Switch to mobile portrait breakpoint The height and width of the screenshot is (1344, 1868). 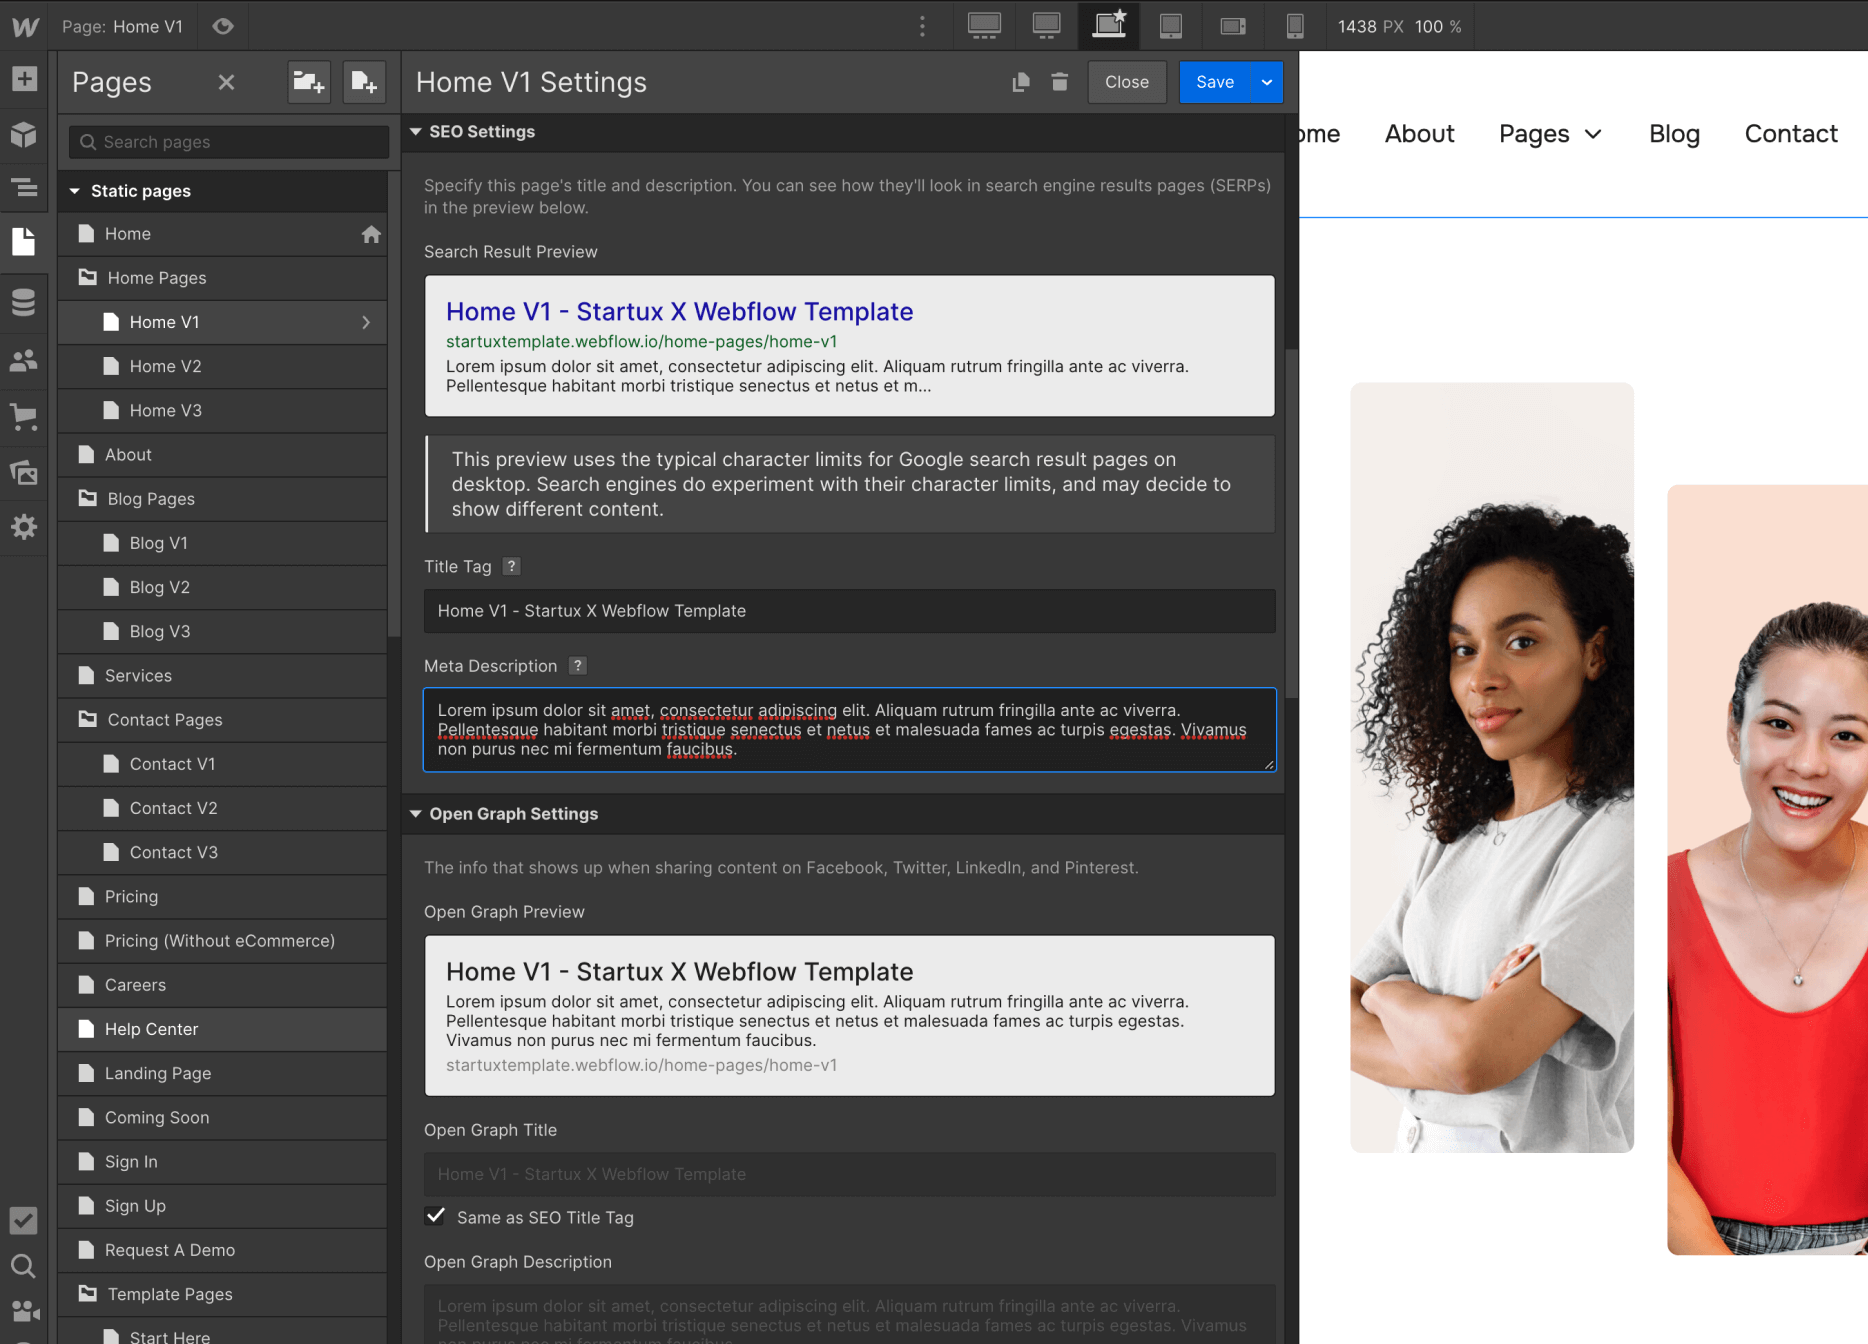click(1295, 26)
